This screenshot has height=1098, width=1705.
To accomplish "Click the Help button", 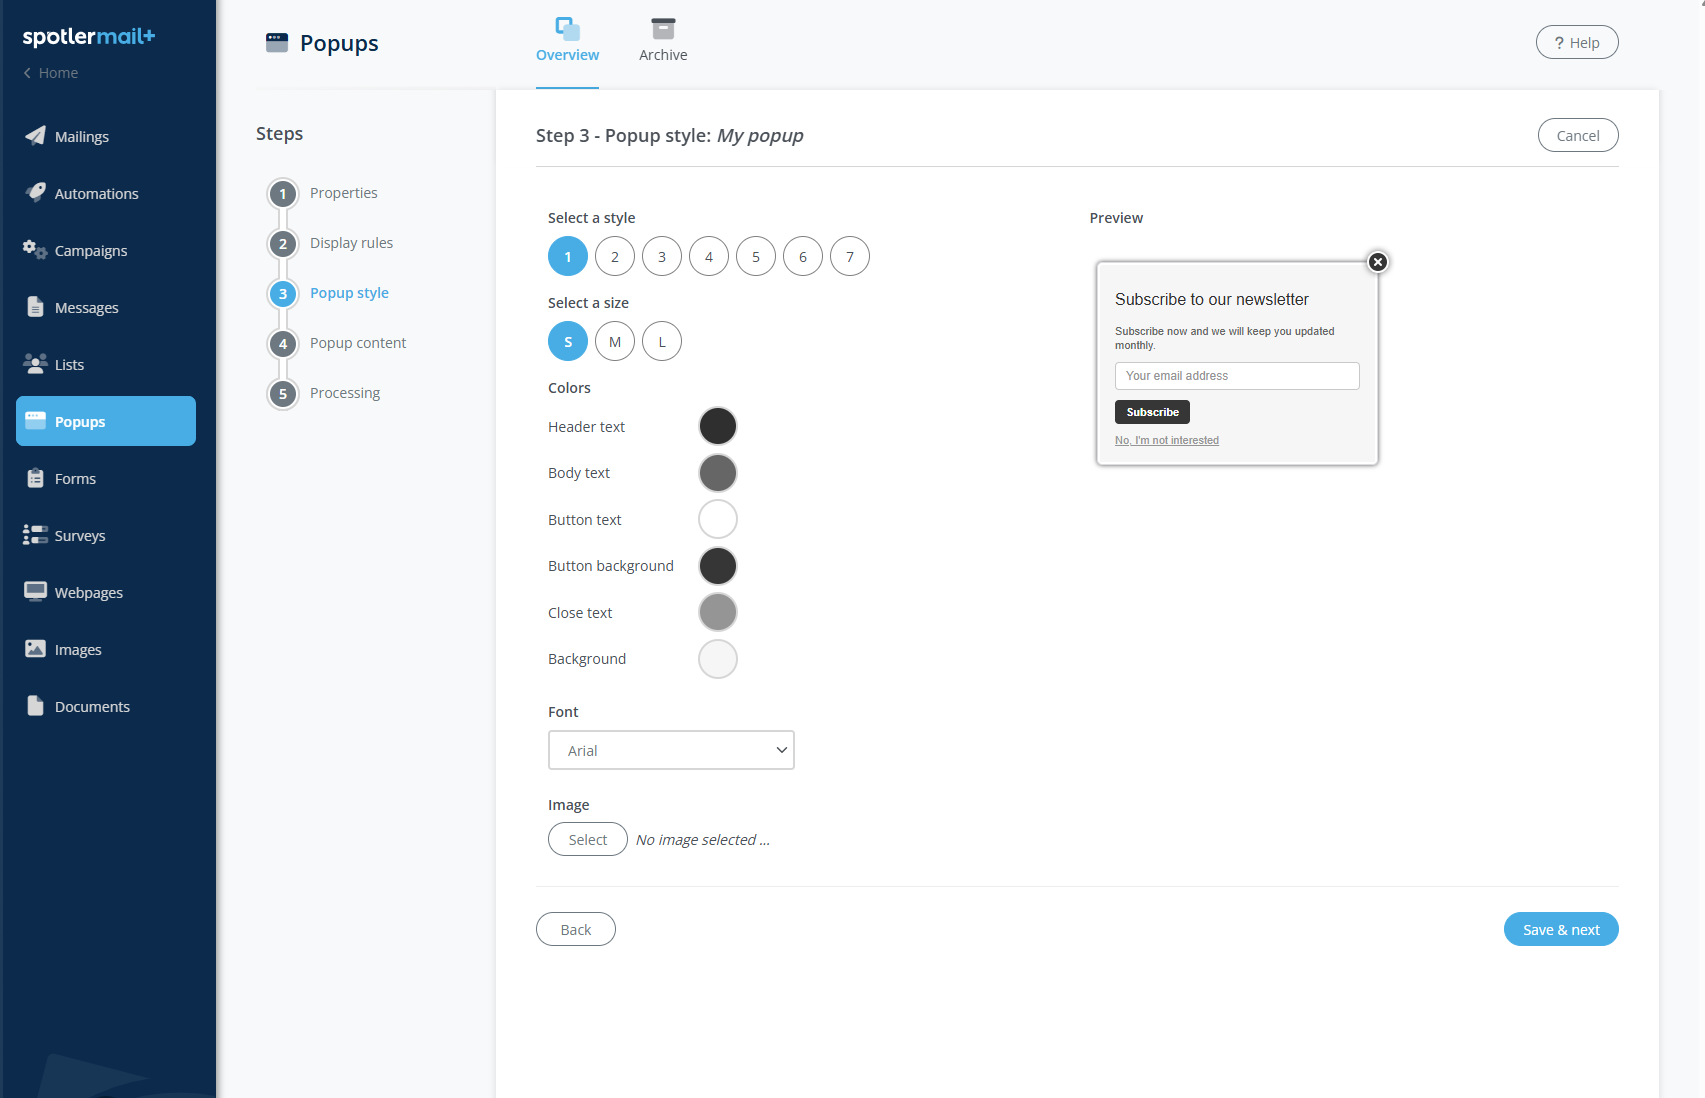I will coord(1577,42).
